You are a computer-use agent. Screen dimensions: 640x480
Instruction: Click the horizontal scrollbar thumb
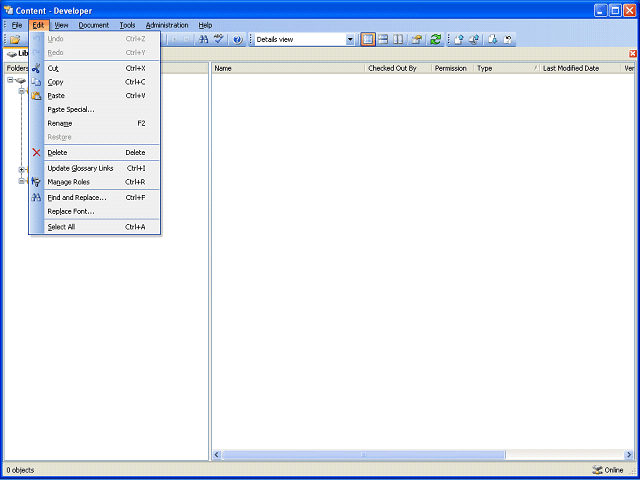pos(364,455)
